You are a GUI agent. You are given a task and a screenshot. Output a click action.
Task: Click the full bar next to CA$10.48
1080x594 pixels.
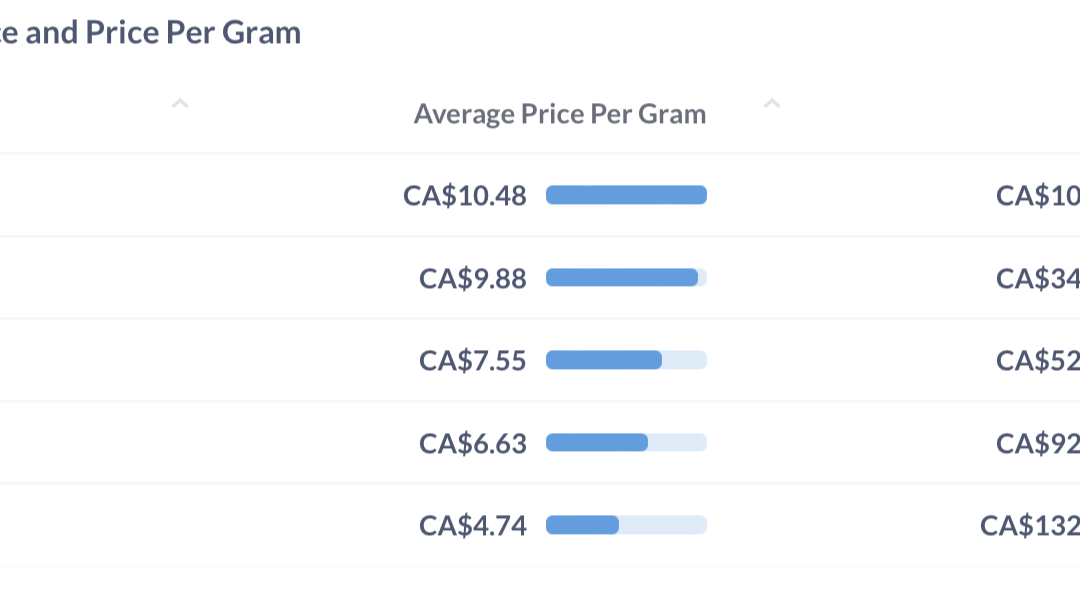626,195
